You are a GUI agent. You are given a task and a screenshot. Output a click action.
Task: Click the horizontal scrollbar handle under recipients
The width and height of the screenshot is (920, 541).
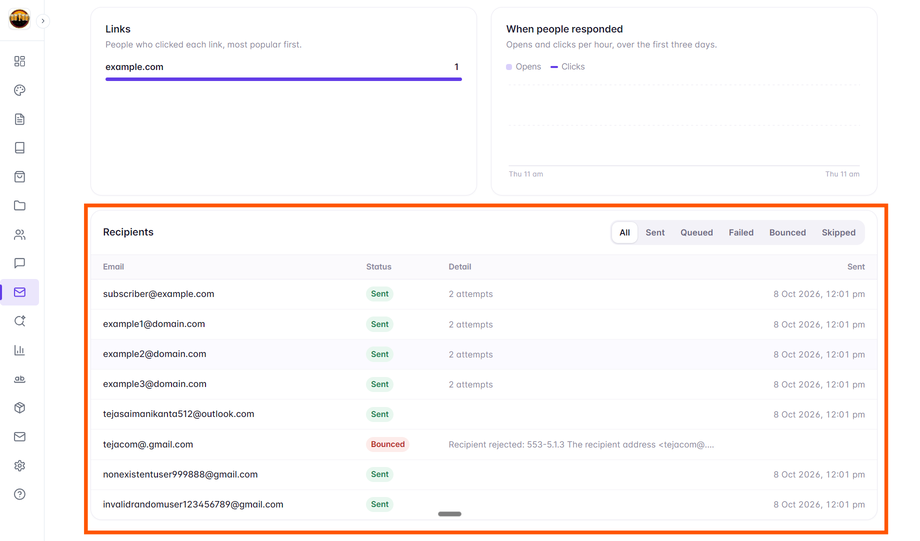(x=449, y=514)
